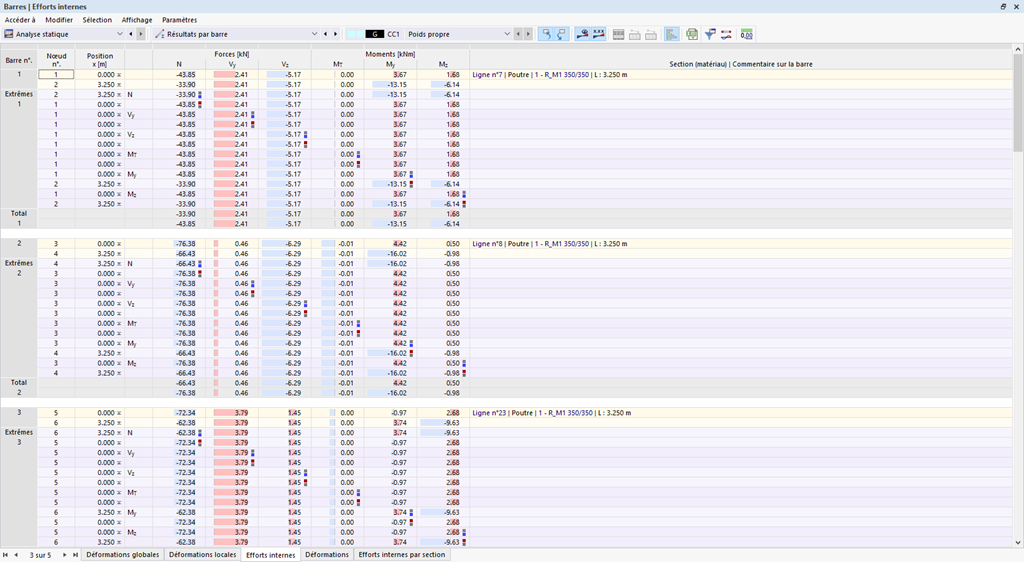Open the Modifier menu
The width and height of the screenshot is (1024, 562).
pyautogui.click(x=59, y=20)
